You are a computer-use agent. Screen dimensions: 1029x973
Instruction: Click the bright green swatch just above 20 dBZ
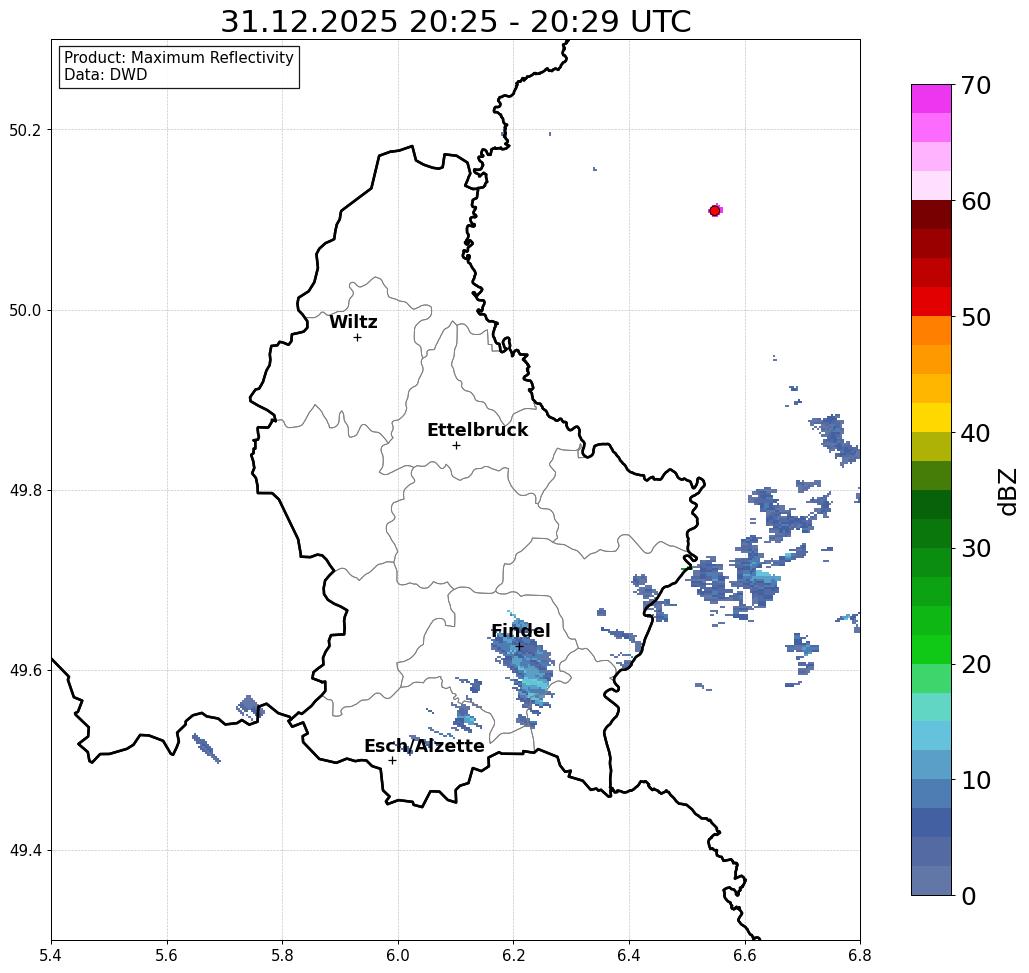pyautogui.click(x=931, y=649)
